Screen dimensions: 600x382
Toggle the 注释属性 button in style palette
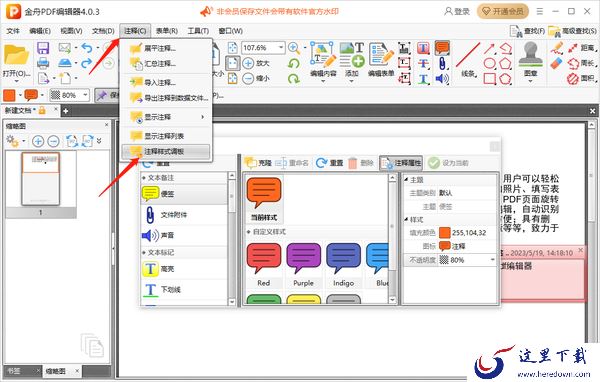pyautogui.click(x=401, y=163)
